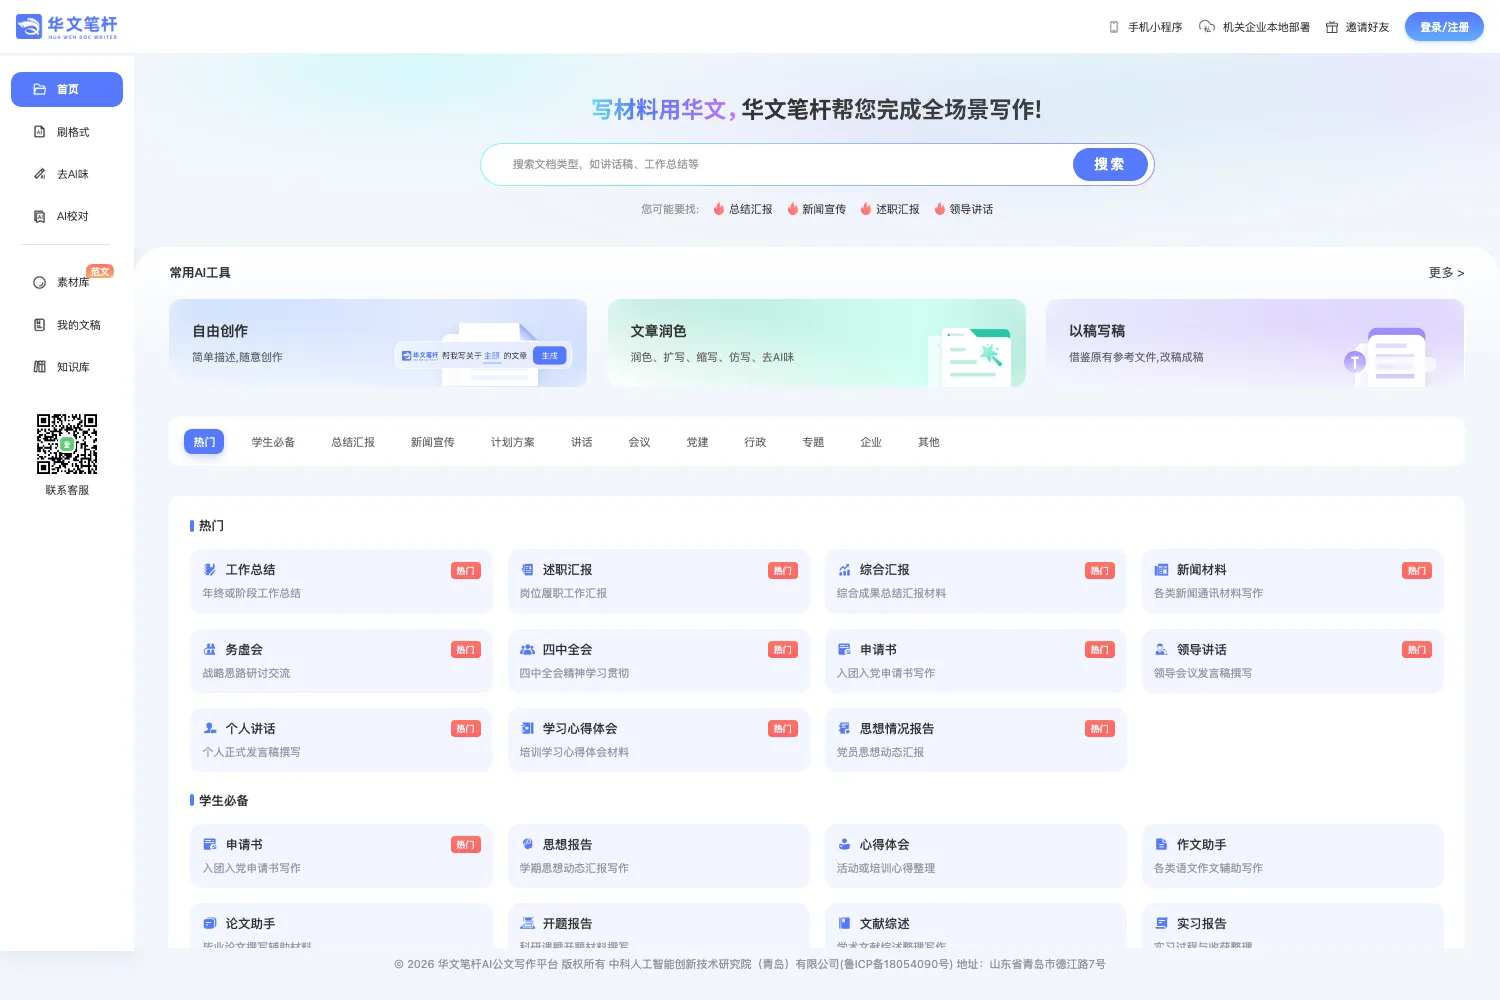The height and width of the screenshot is (1000, 1500).
Task: Click the 综合汇报 chart icon
Action: (844, 570)
